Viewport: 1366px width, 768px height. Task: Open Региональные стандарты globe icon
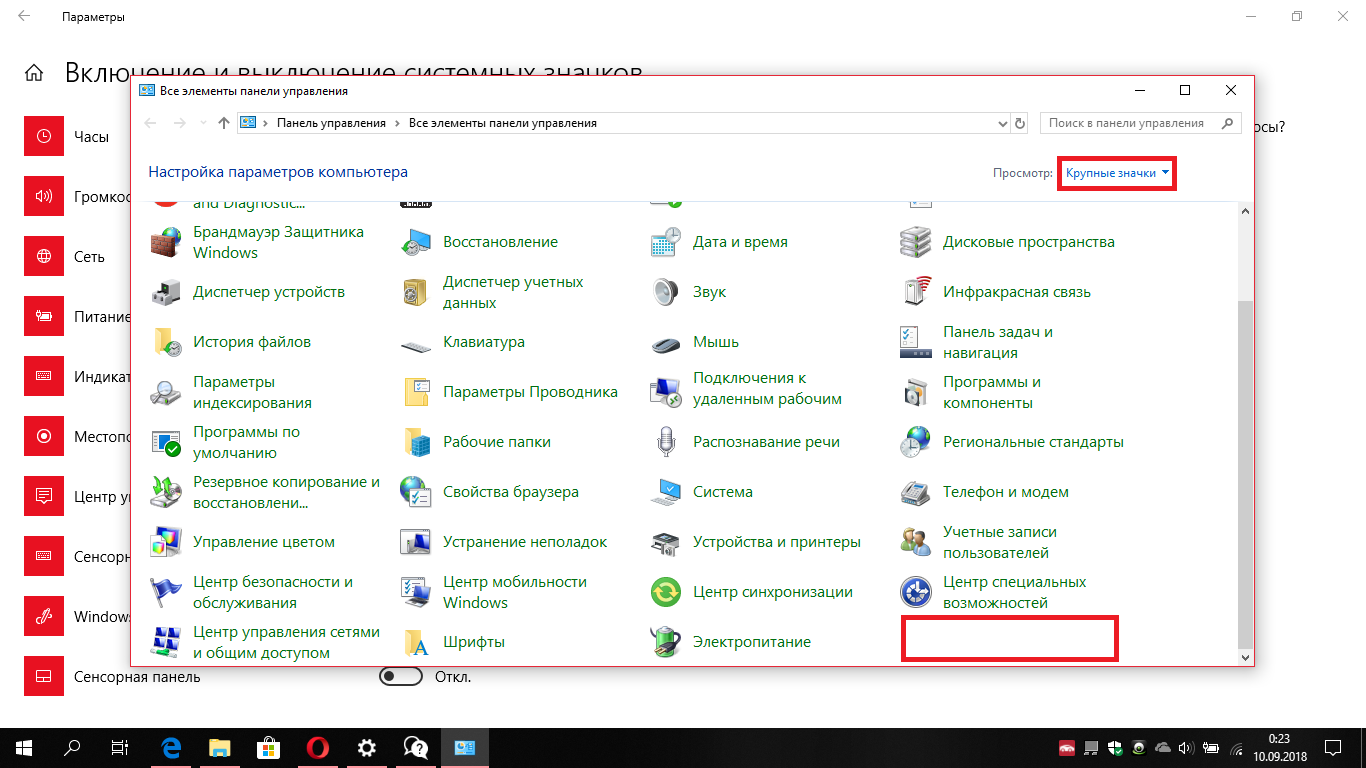pyautogui.click(x=916, y=442)
